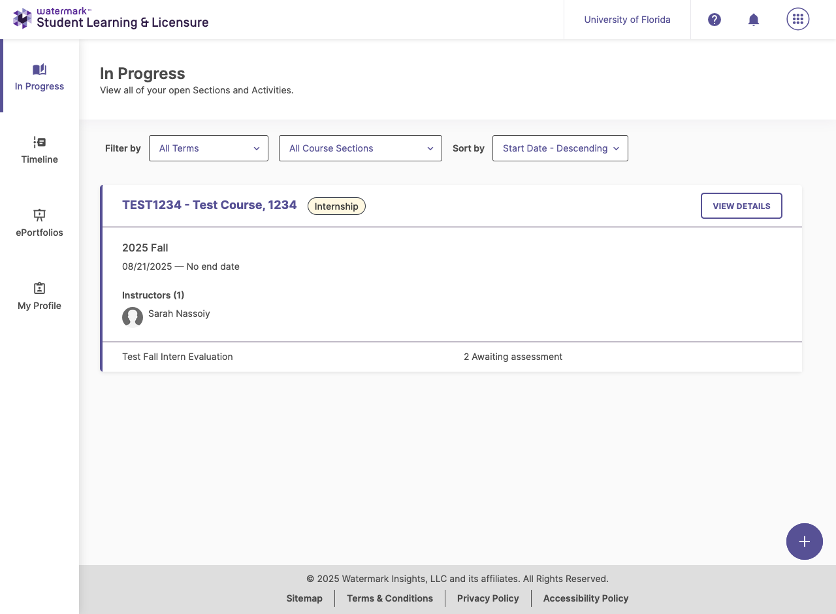Click the In Progress book icon
Image resolution: width=836 pixels, height=614 pixels.
click(39, 69)
